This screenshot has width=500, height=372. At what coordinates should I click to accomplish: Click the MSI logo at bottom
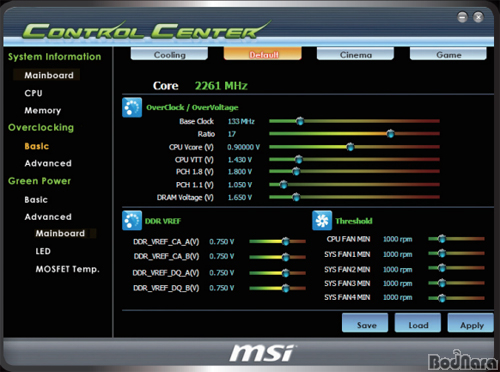[x=262, y=353]
